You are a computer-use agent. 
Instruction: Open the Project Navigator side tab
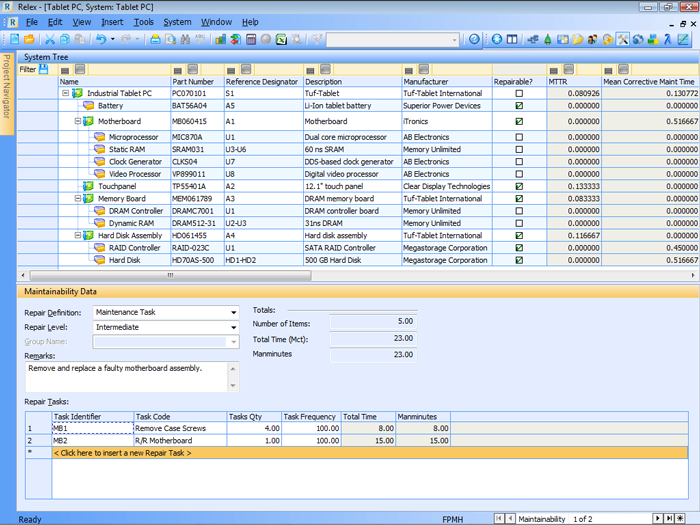[7, 94]
